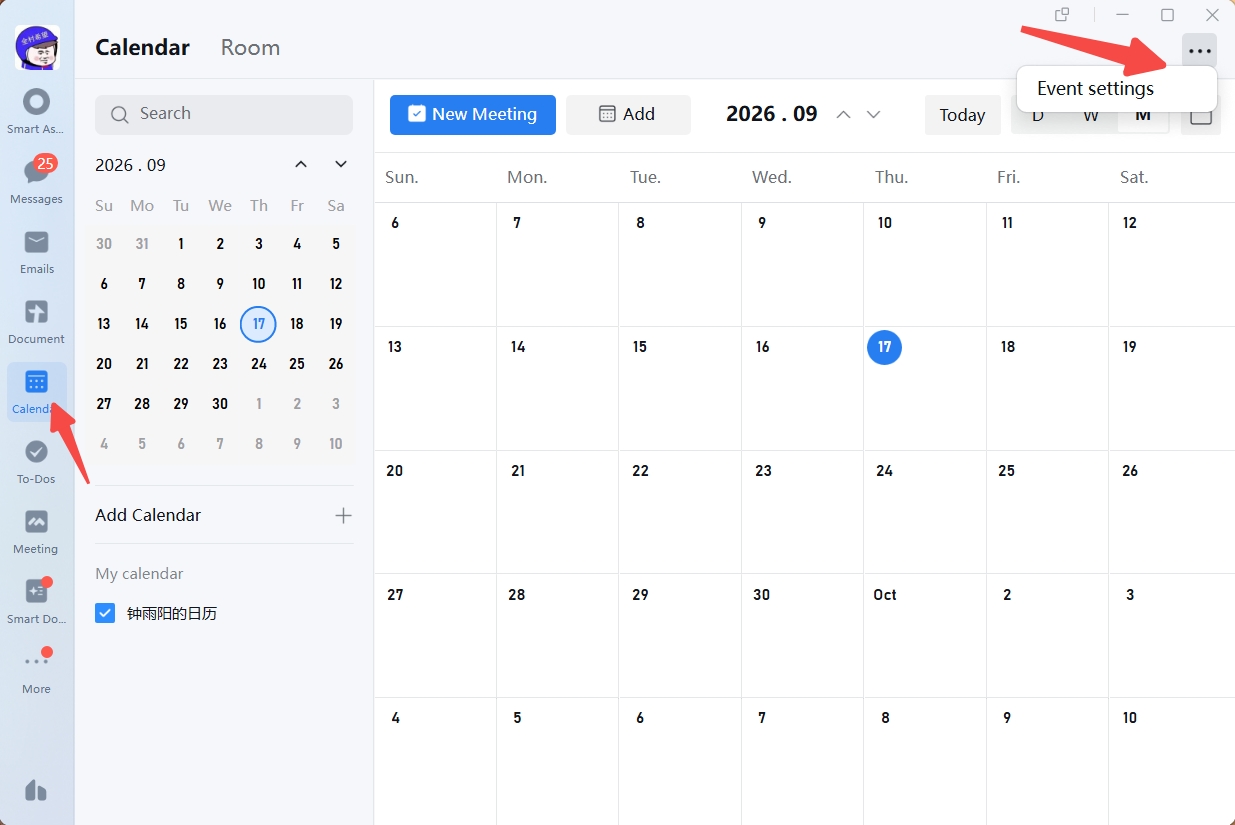This screenshot has width=1235, height=825.
Task: Select 25 in mini calendar
Action: point(297,364)
